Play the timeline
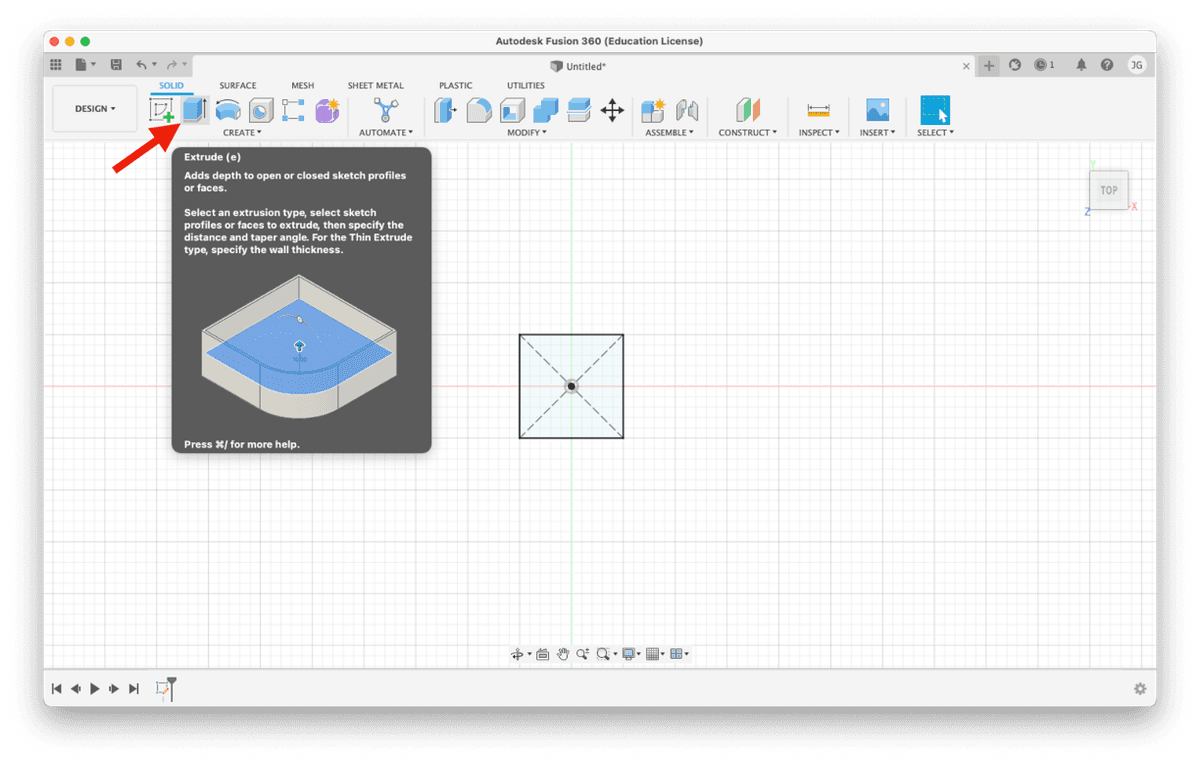Viewport: 1200px width, 765px height. pos(95,689)
